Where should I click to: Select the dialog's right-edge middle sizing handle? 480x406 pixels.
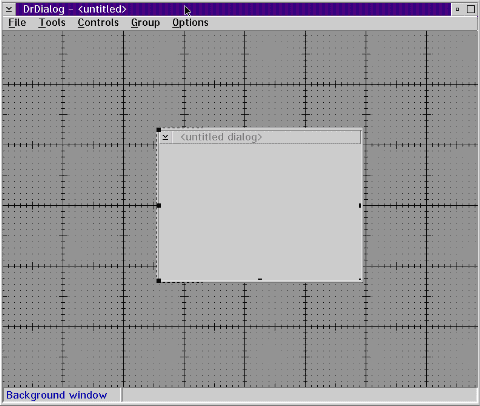tap(360, 206)
